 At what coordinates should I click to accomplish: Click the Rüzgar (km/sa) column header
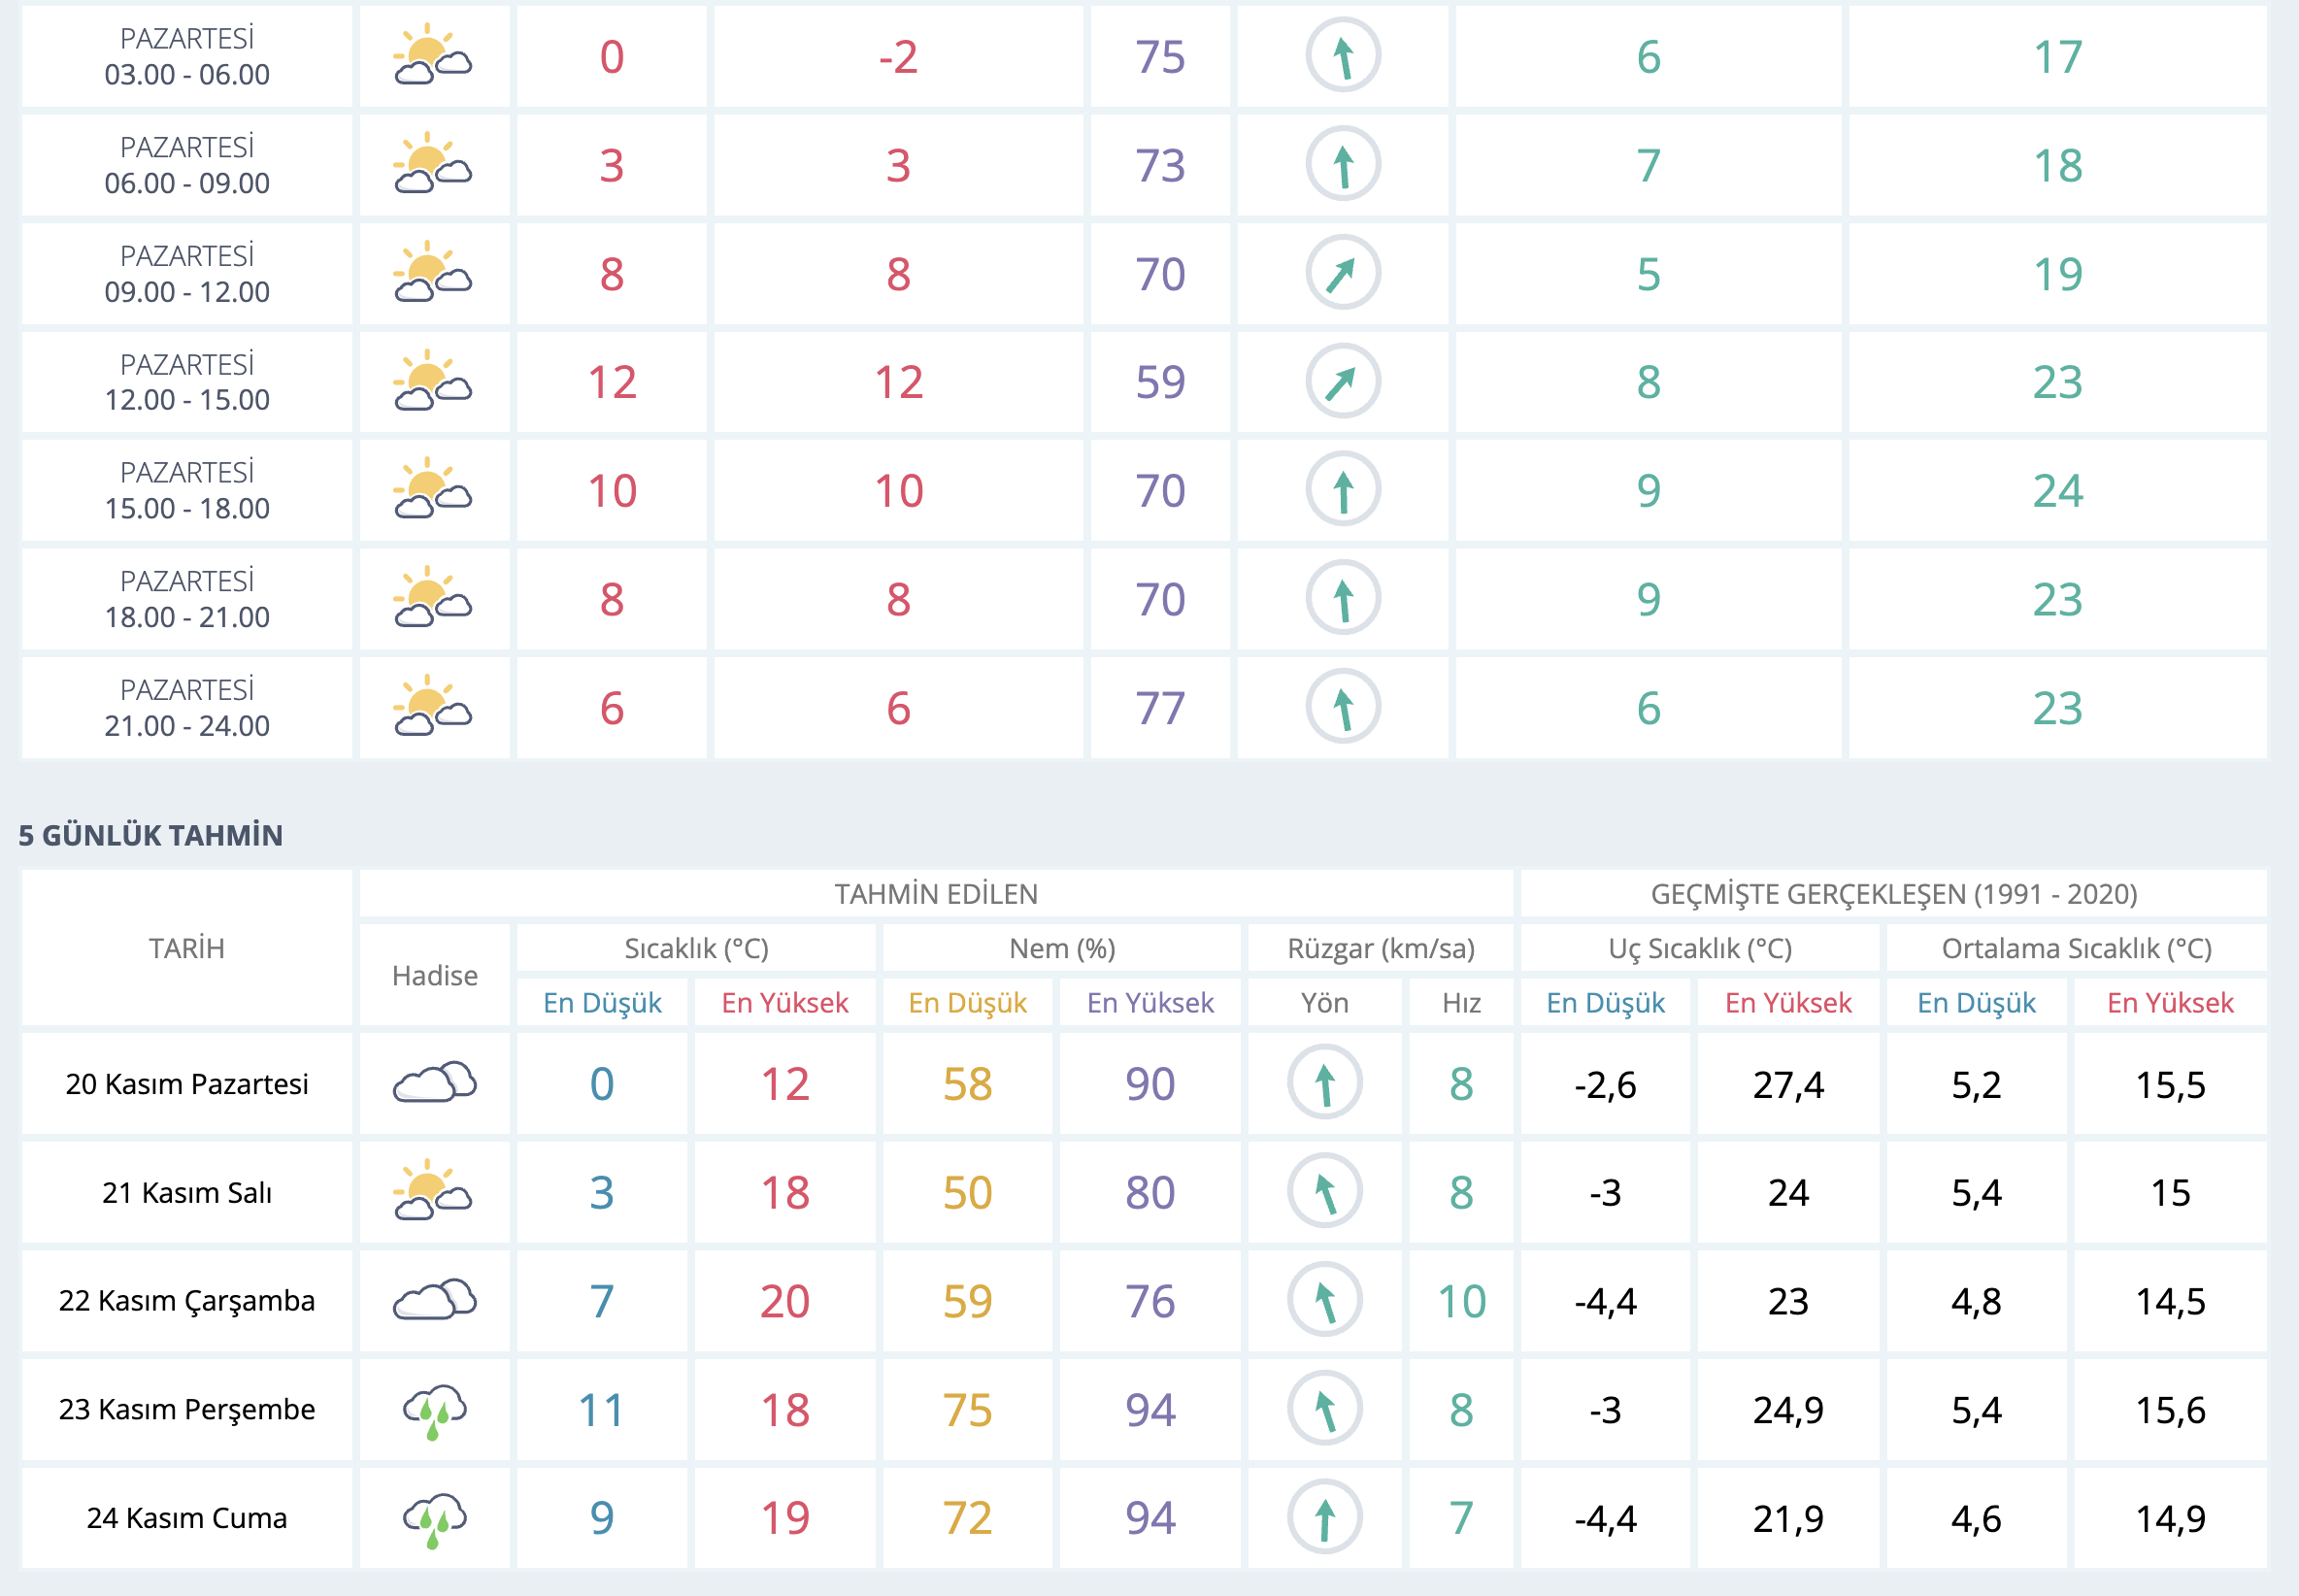tap(1380, 949)
